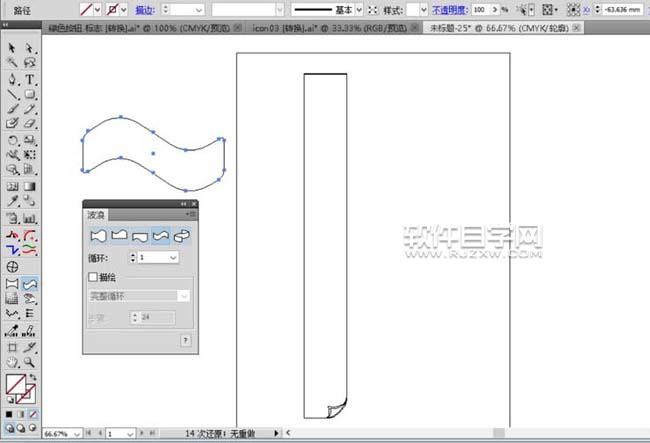Viewport: 650px width, 443px height.
Task: Select the Eyedropper tool
Action: [12, 201]
